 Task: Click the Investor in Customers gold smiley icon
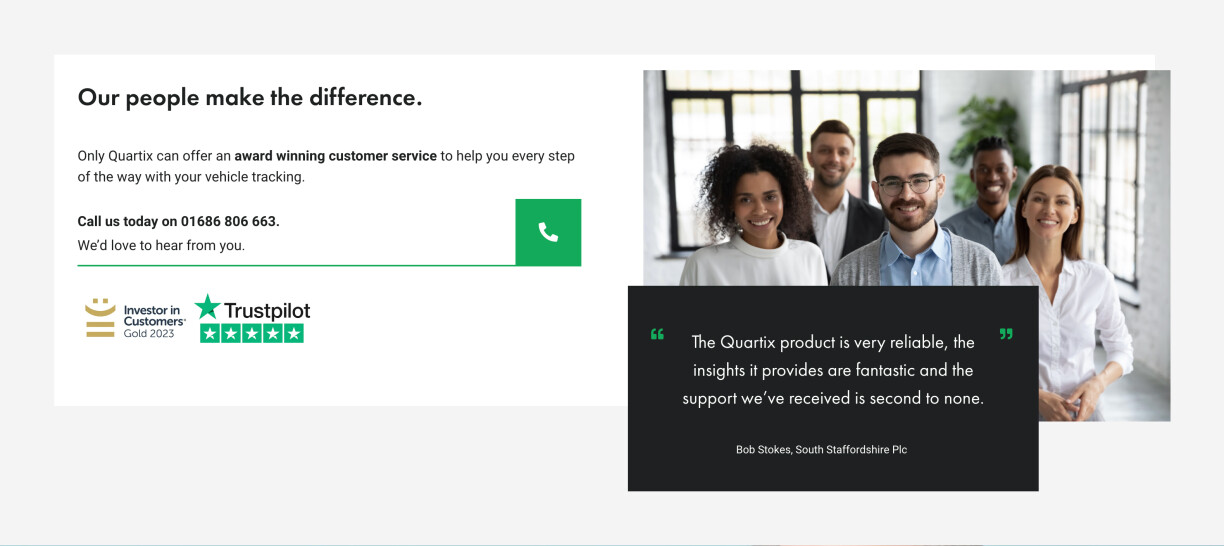click(x=100, y=318)
